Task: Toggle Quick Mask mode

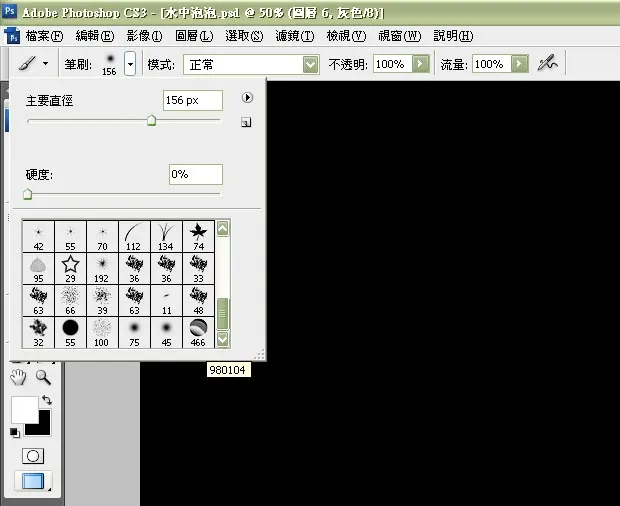Action: pos(33,456)
